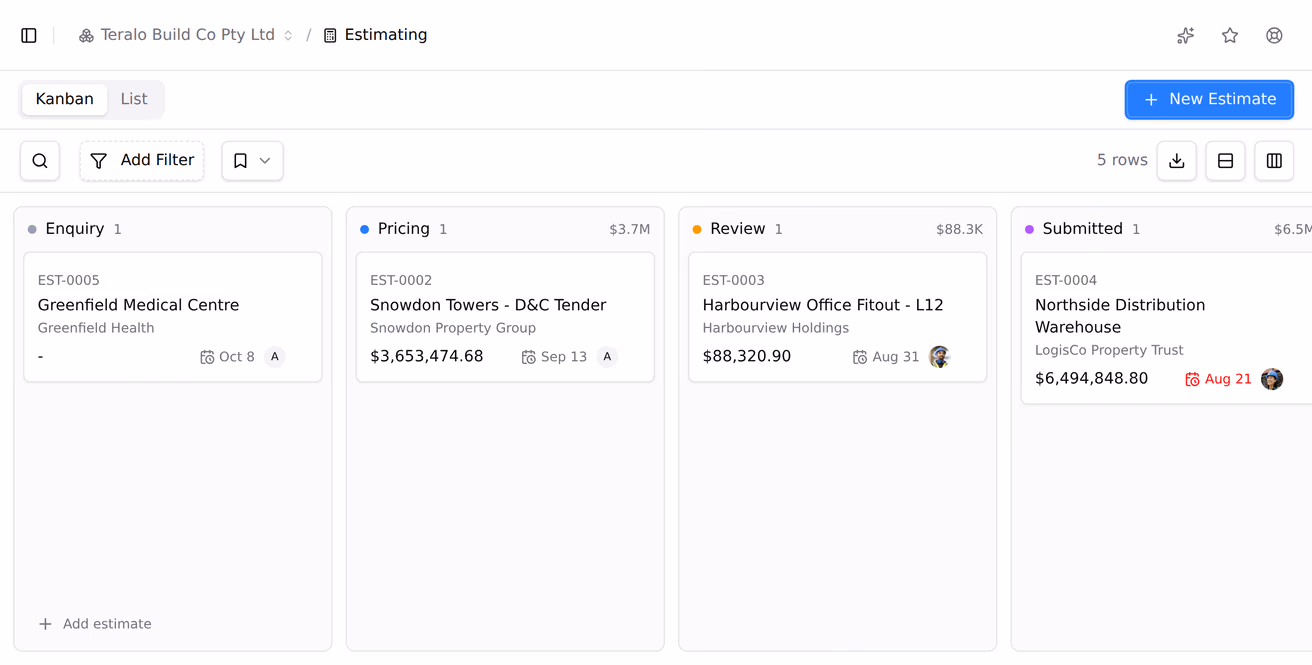
Task: Create a New Estimate
Action: [x=1209, y=99]
